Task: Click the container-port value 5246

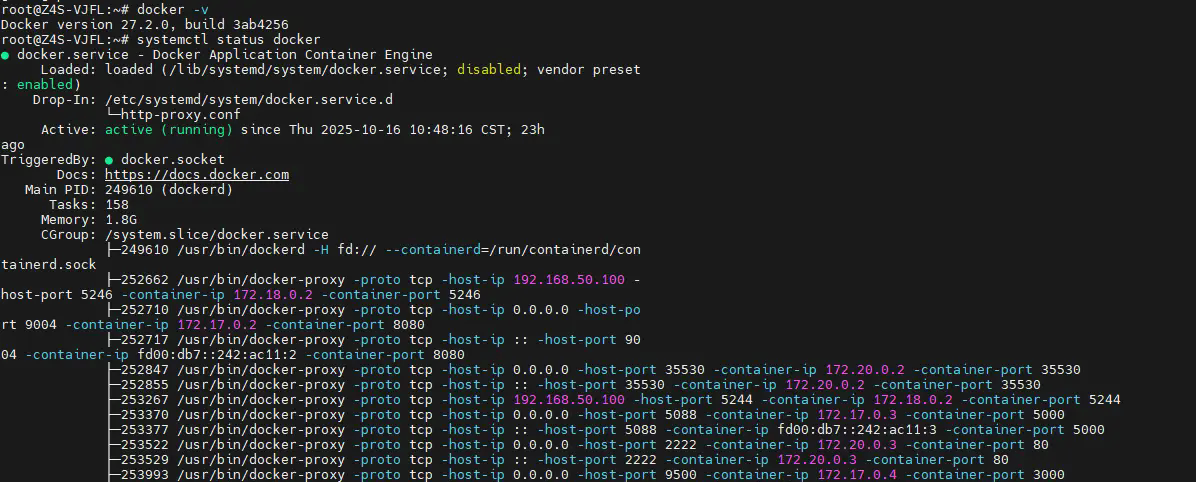Action: [x=465, y=294]
